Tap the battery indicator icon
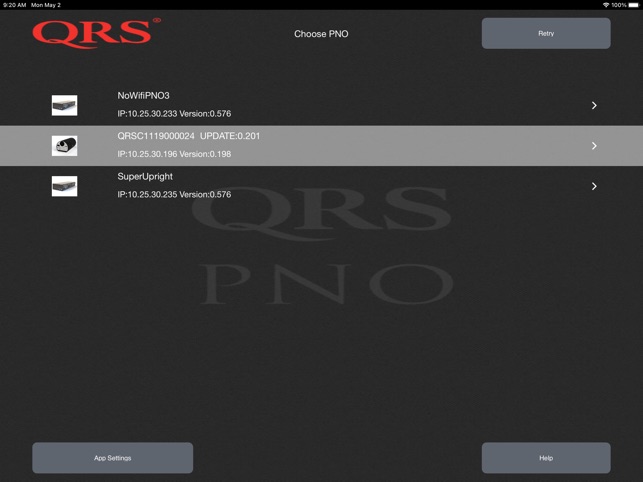 (x=634, y=5)
